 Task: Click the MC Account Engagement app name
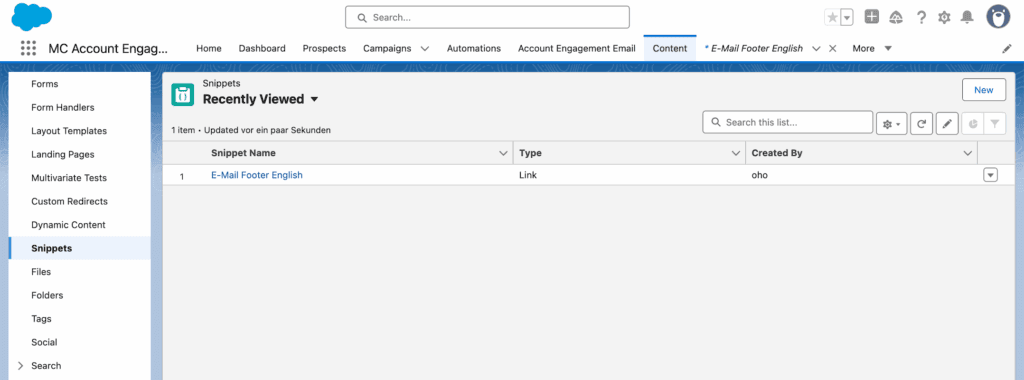(108, 48)
